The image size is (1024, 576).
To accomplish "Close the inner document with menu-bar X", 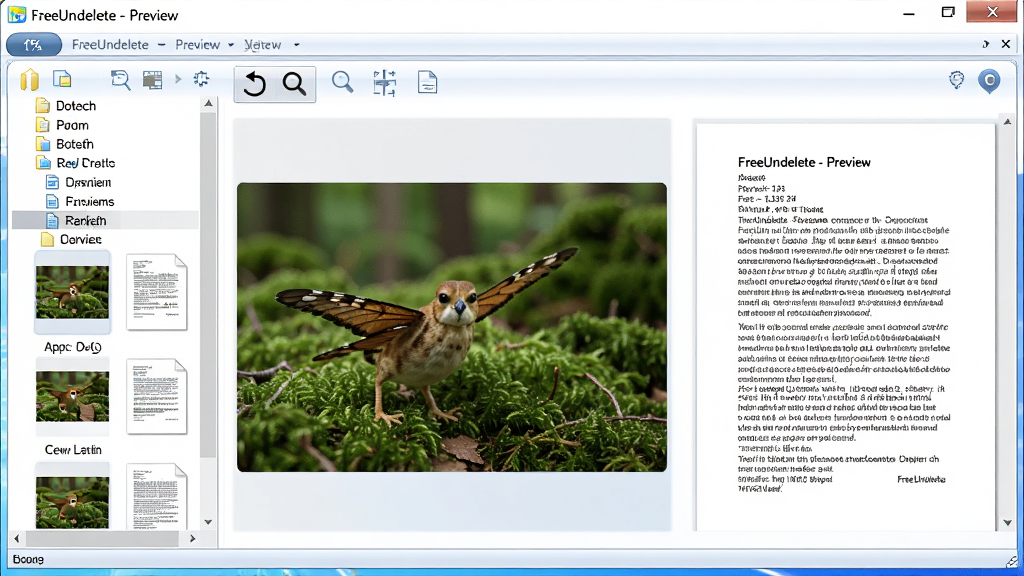I will [1006, 44].
